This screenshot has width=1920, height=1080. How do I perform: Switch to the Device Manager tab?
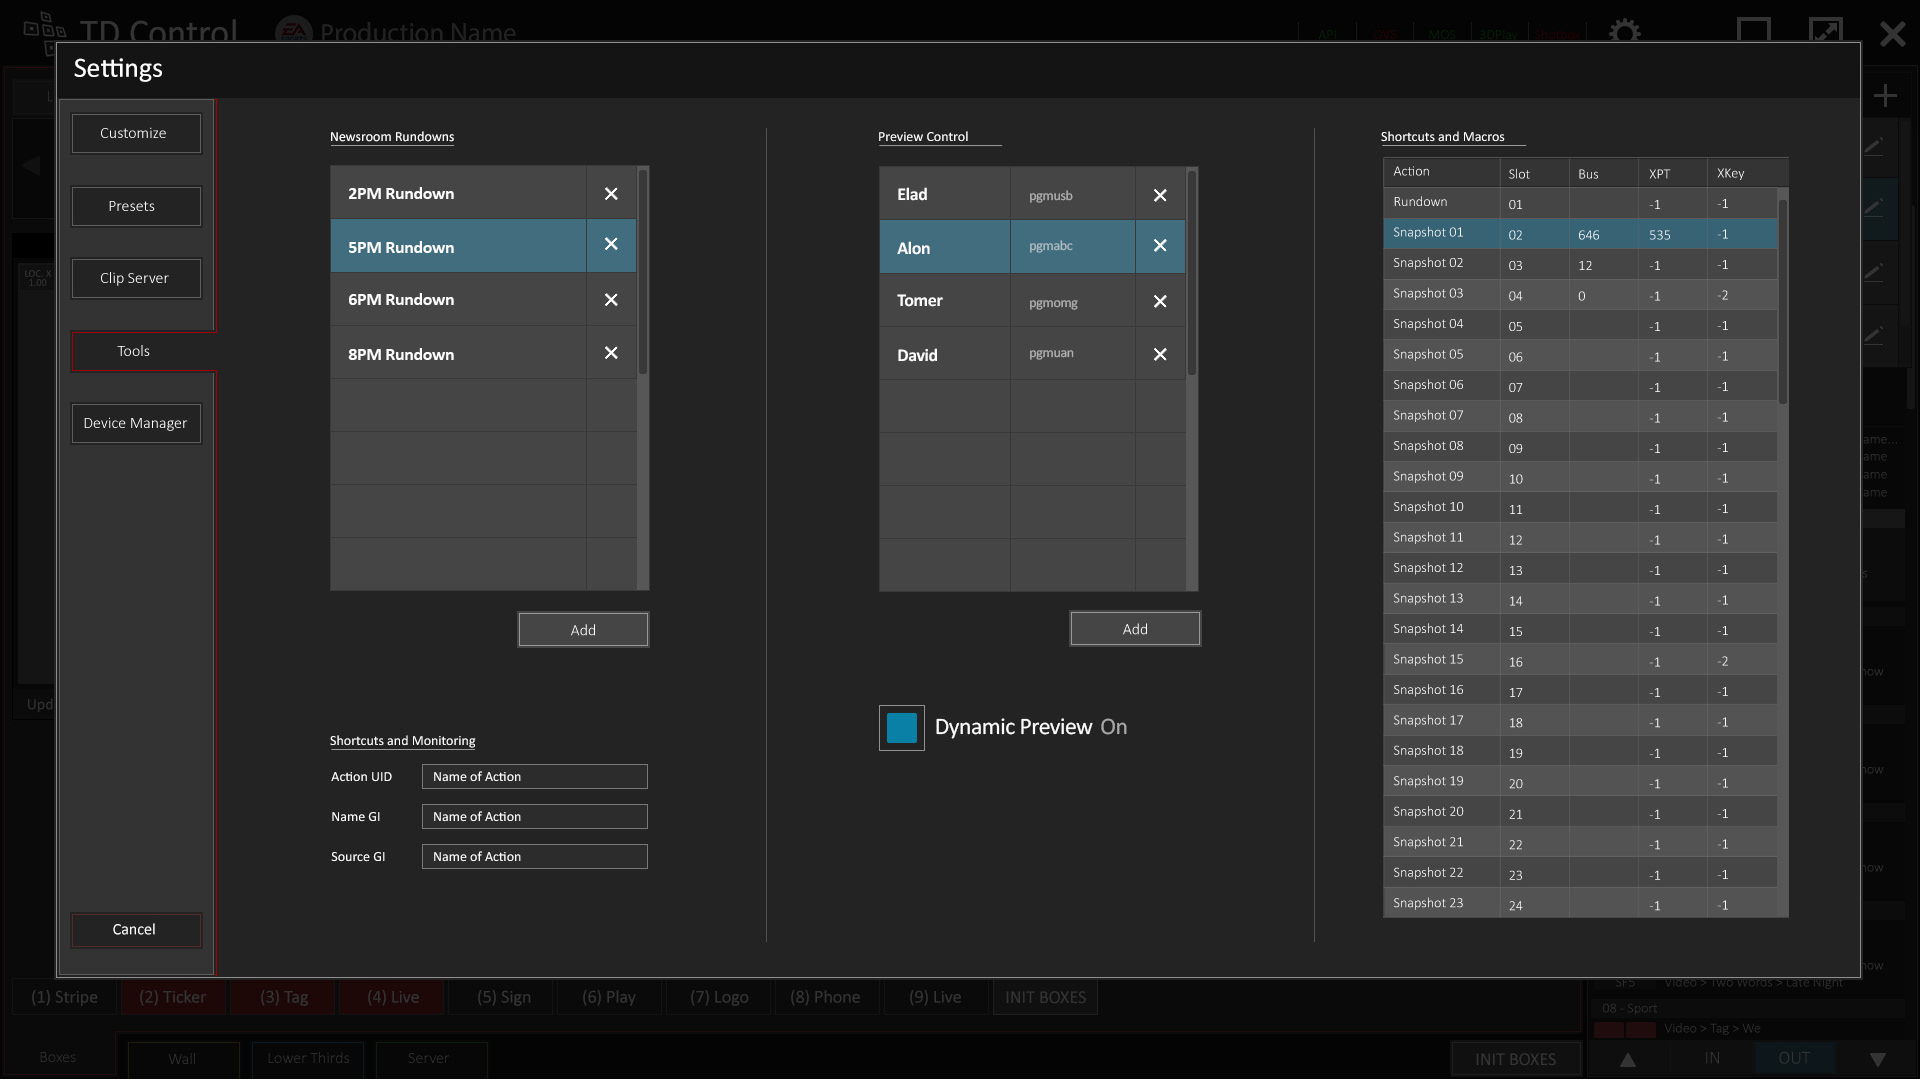pos(136,424)
